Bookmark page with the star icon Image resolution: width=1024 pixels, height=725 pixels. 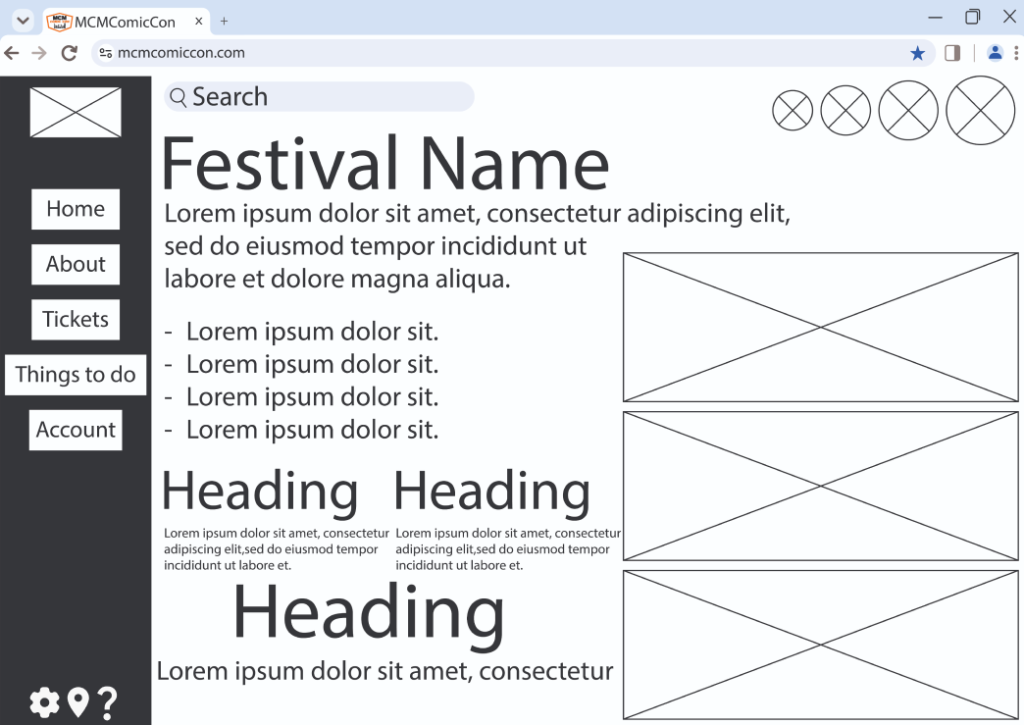917,53
